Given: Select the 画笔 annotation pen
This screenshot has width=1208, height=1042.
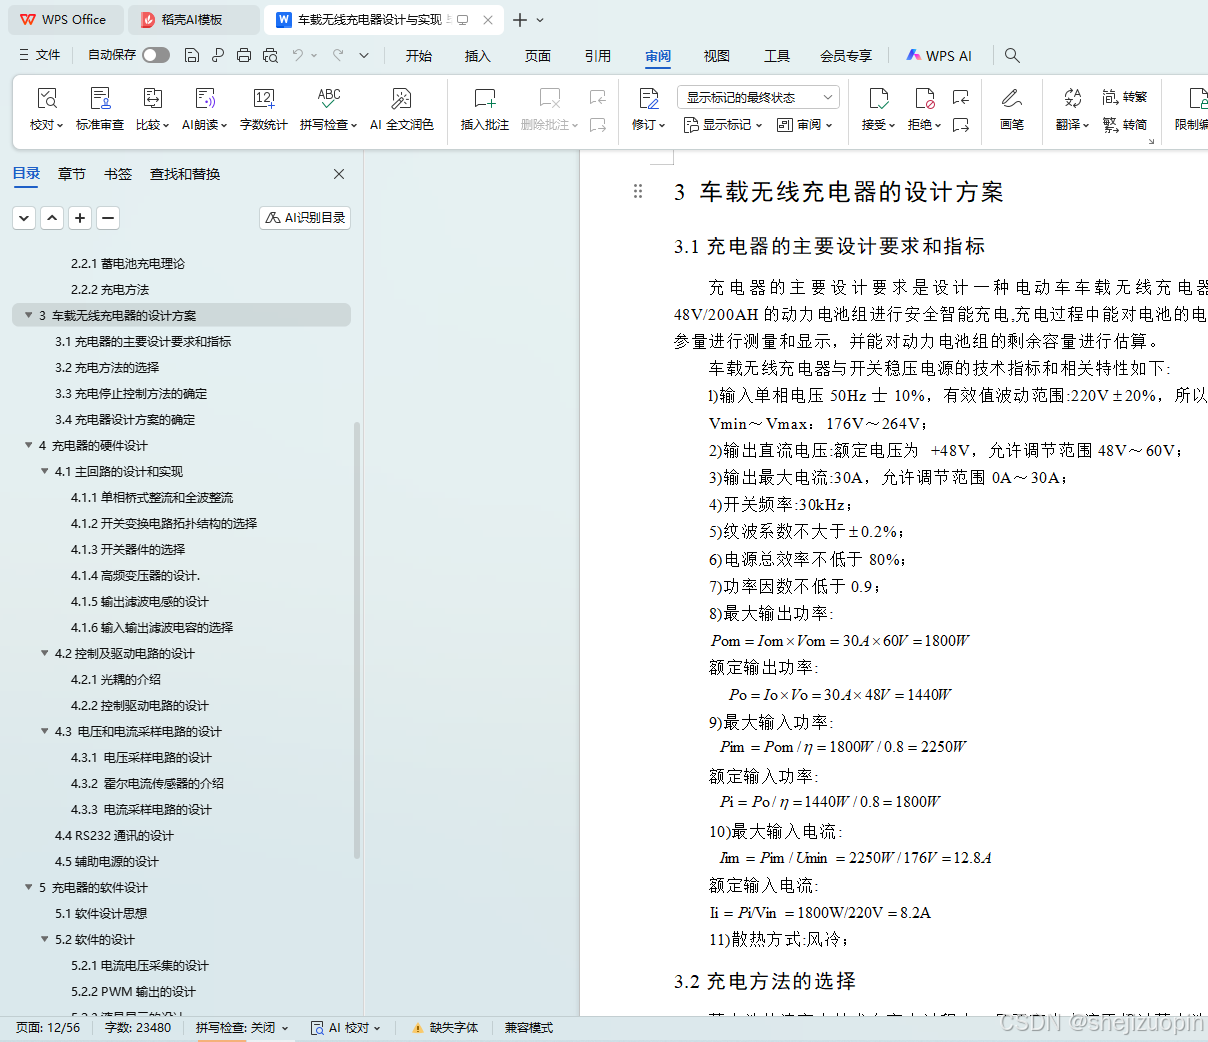Looking at the screenshot, I should [x=1011, y=108].
